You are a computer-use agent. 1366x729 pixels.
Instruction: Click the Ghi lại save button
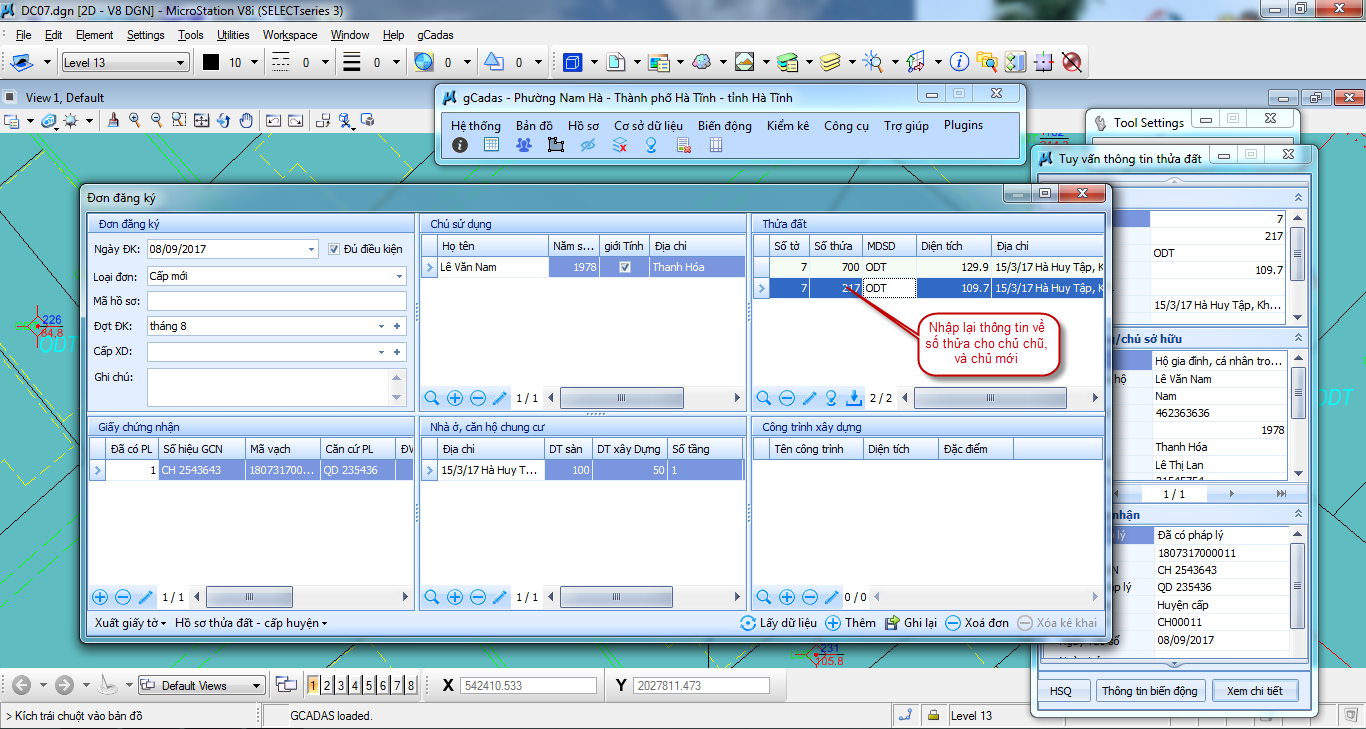tap(911, 623)
